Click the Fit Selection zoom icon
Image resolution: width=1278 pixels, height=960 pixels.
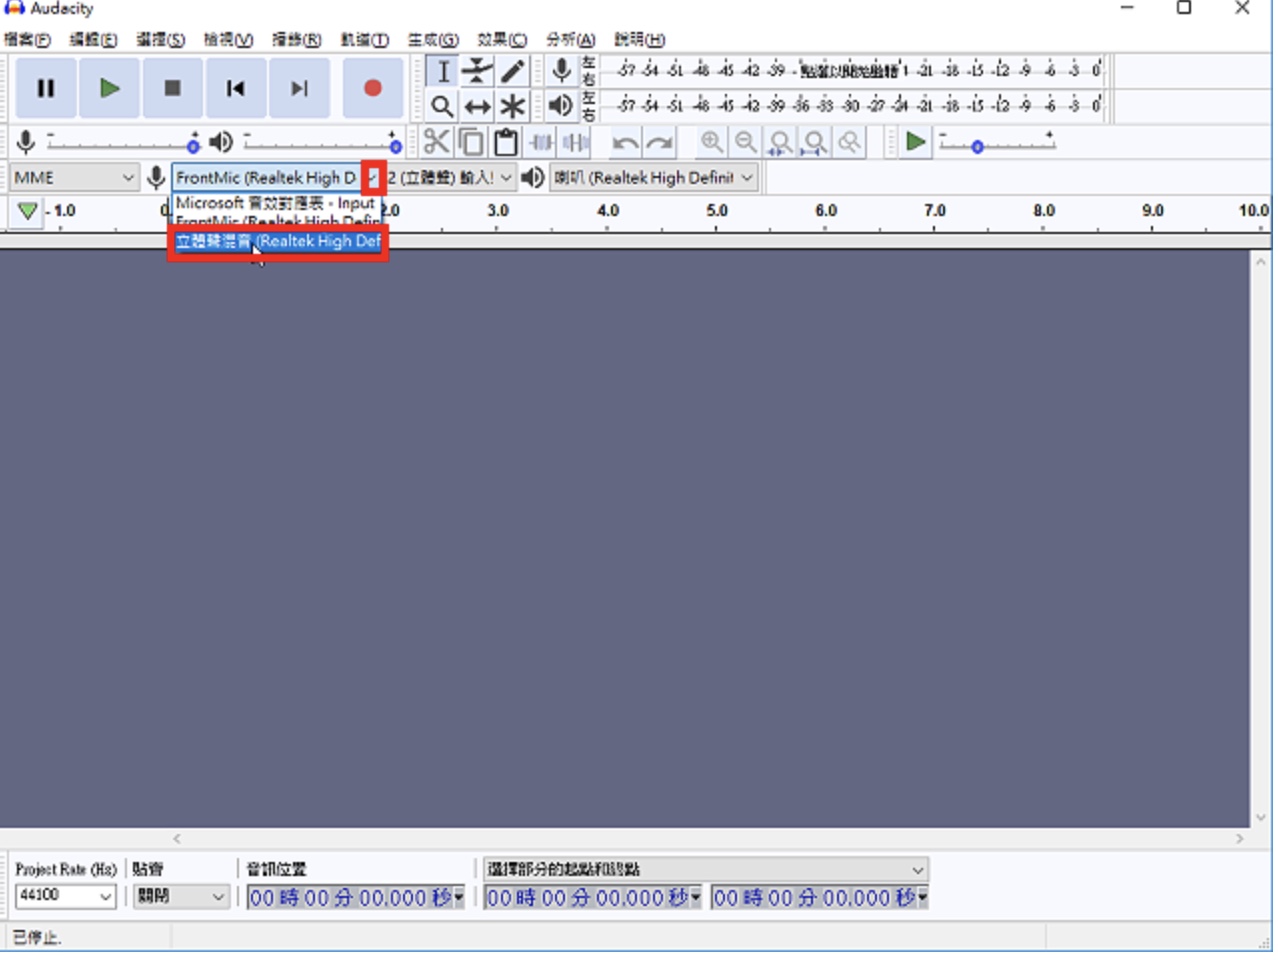pos(781,142)
